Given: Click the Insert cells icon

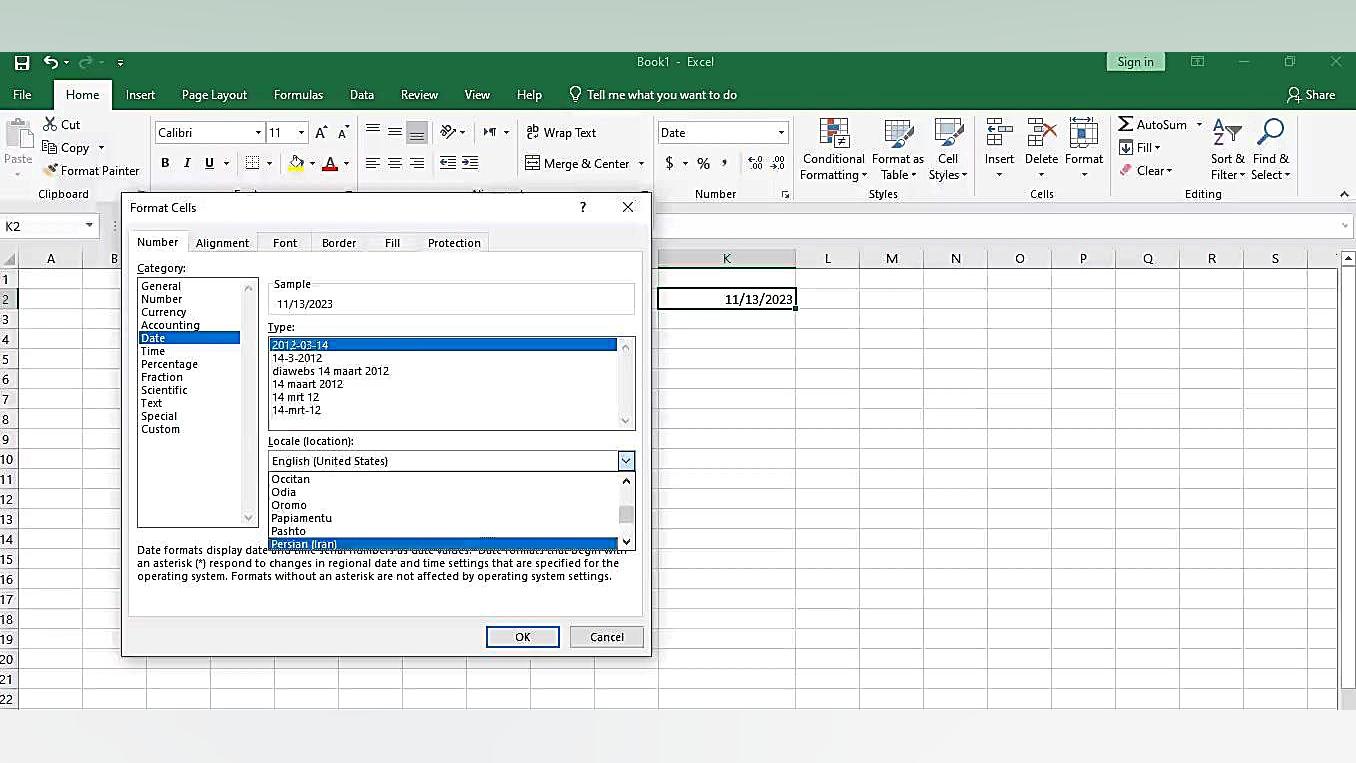Looking at the screenshot, I should [x=999, y=134].
